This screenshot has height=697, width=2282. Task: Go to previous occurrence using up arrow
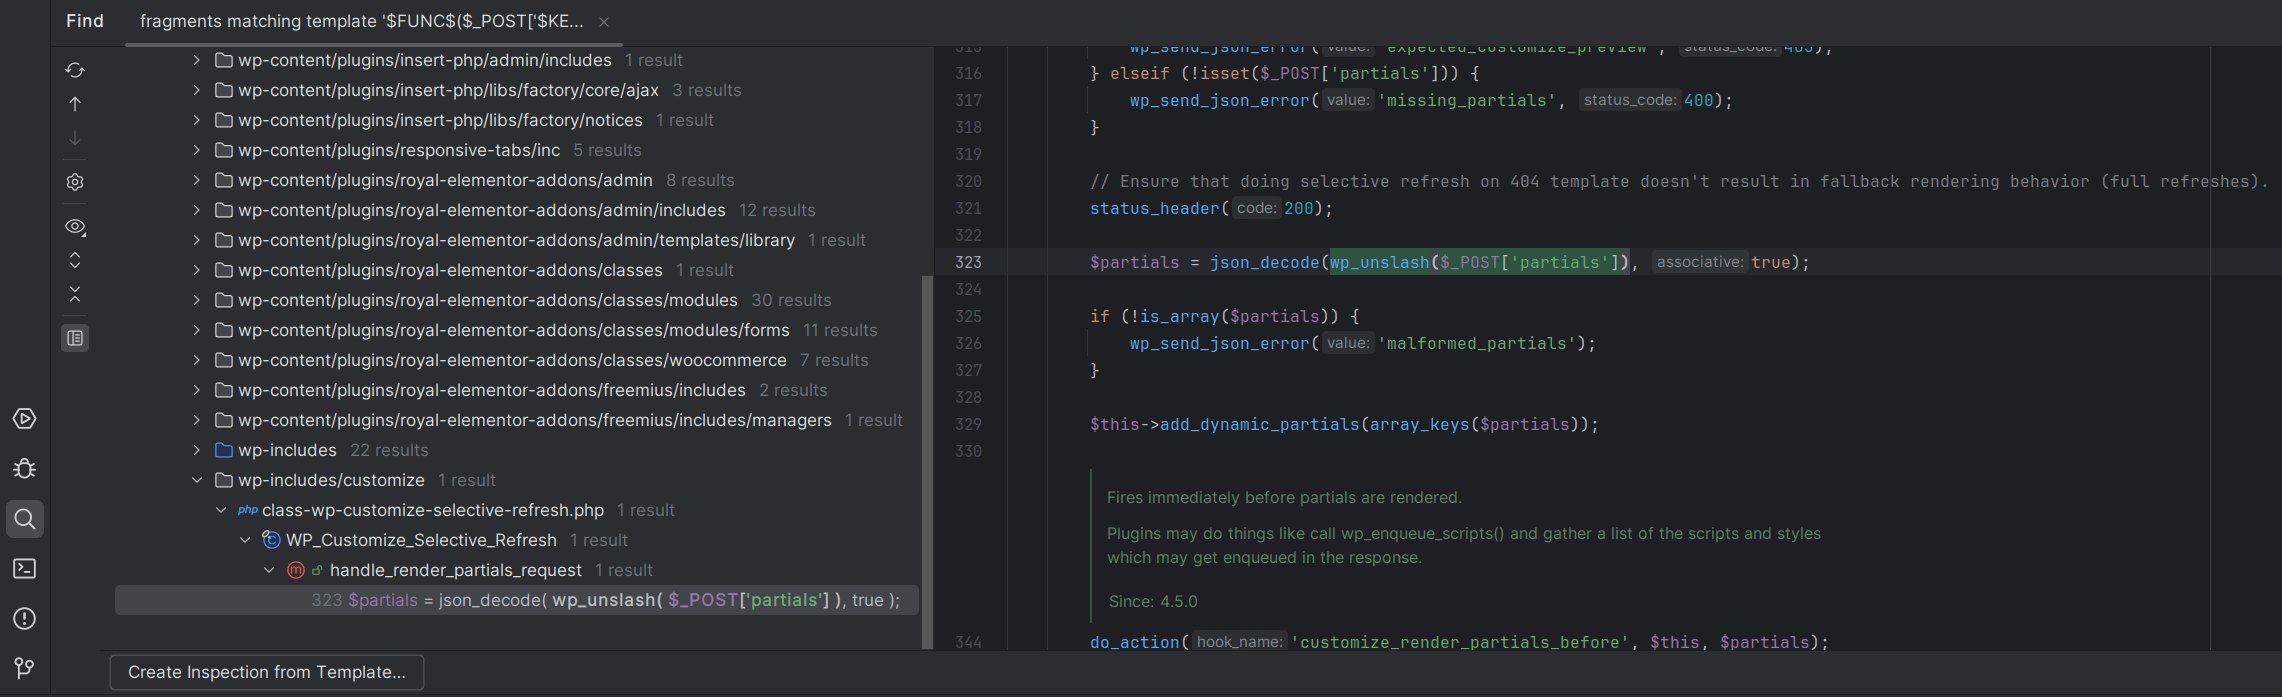75,104
